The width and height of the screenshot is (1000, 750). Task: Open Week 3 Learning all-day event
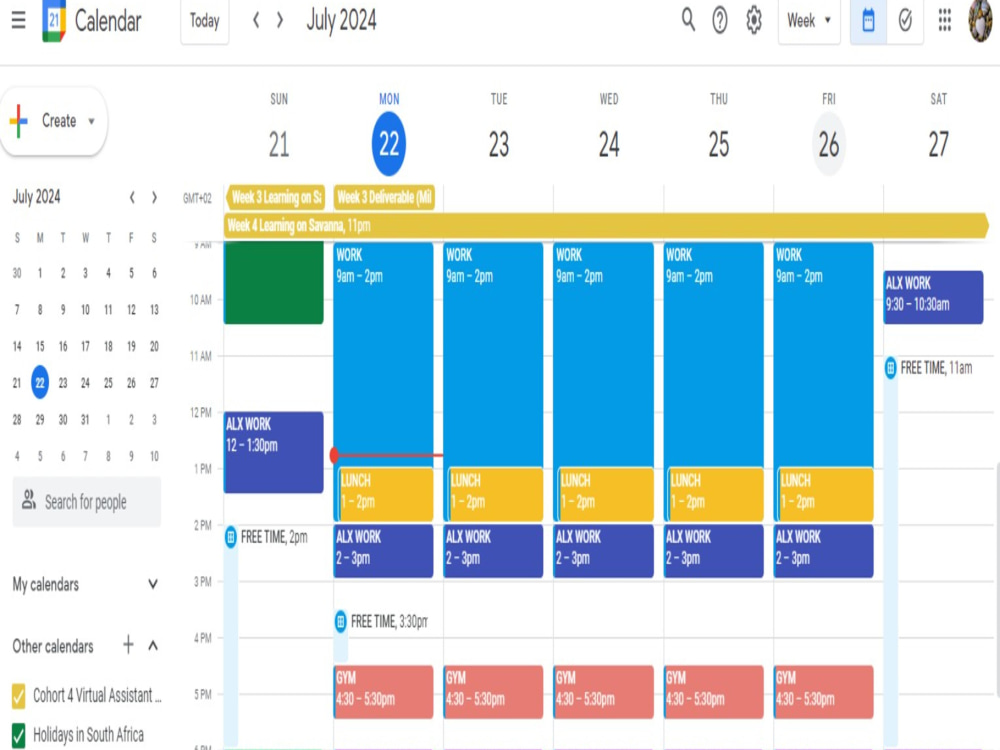(275, 198)
